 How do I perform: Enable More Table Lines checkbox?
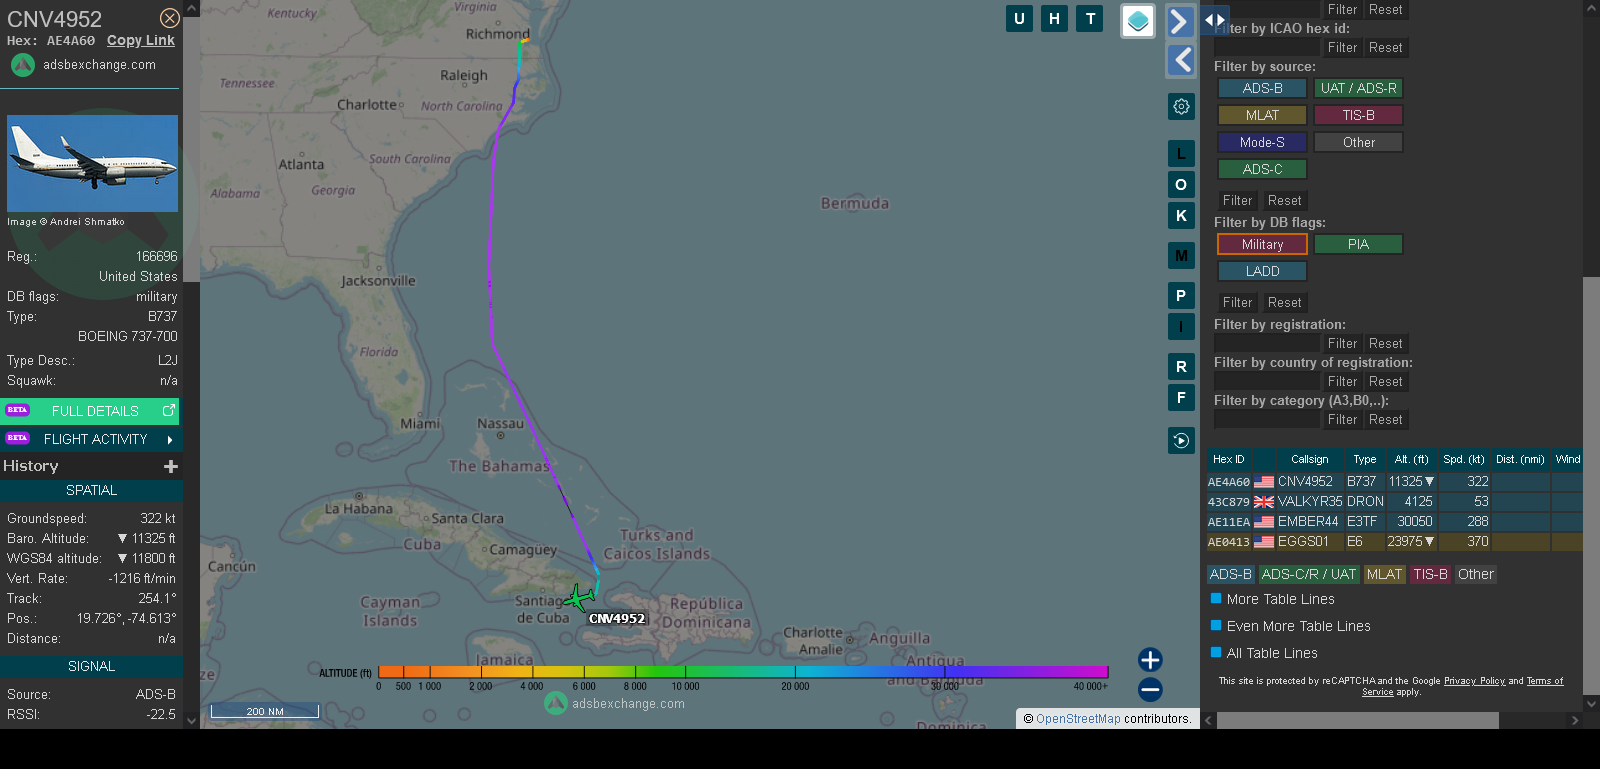(1216, 598)
